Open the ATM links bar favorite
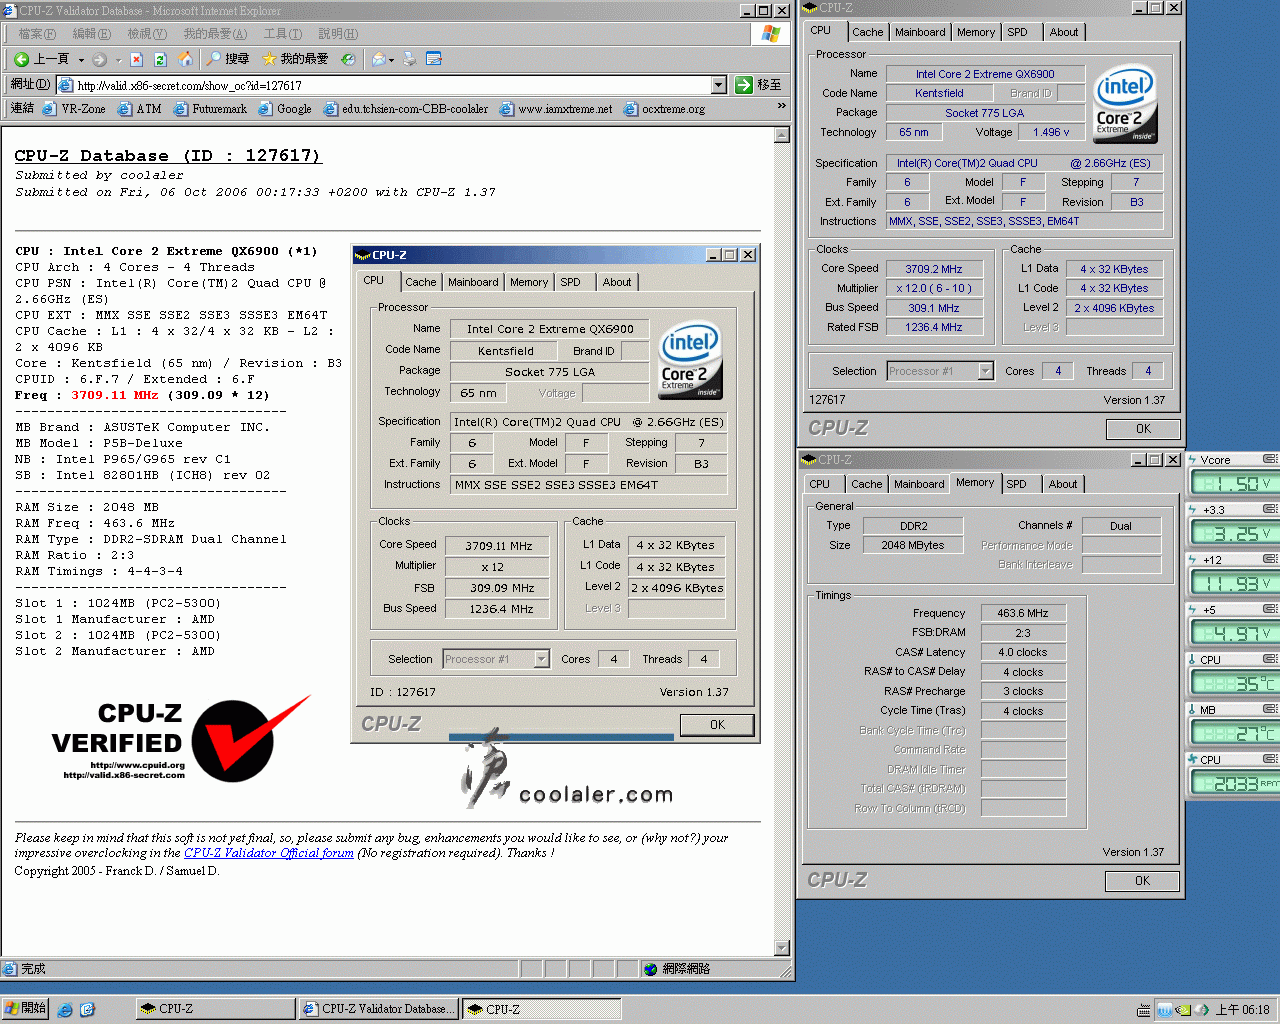 [139, 109]
